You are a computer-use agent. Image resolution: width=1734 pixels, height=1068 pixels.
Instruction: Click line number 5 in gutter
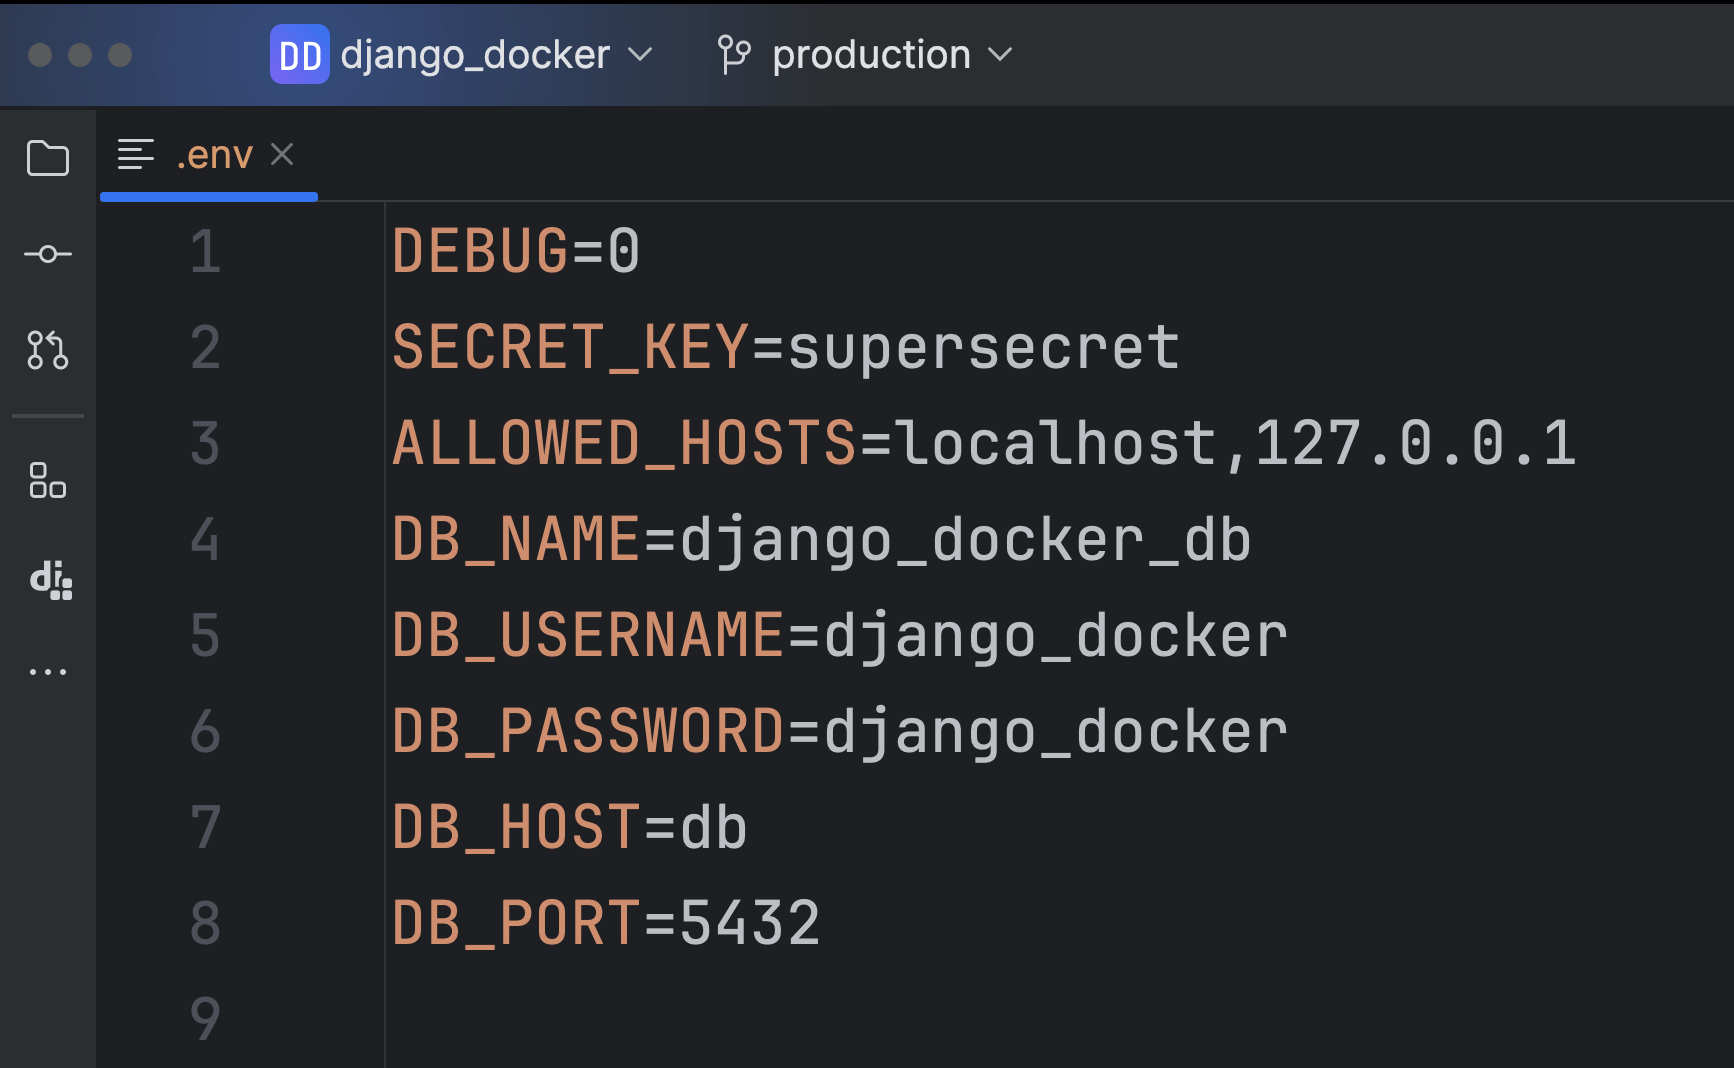tap(205, 635)
